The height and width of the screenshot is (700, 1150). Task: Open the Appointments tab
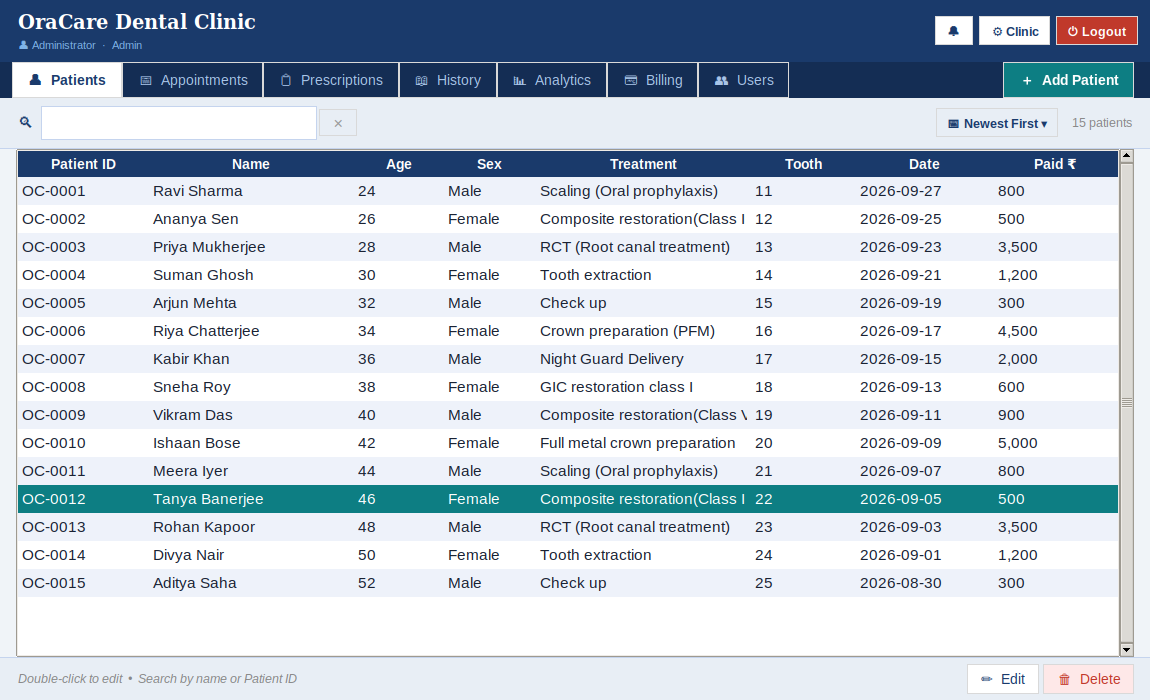click(x=193, y=80)
